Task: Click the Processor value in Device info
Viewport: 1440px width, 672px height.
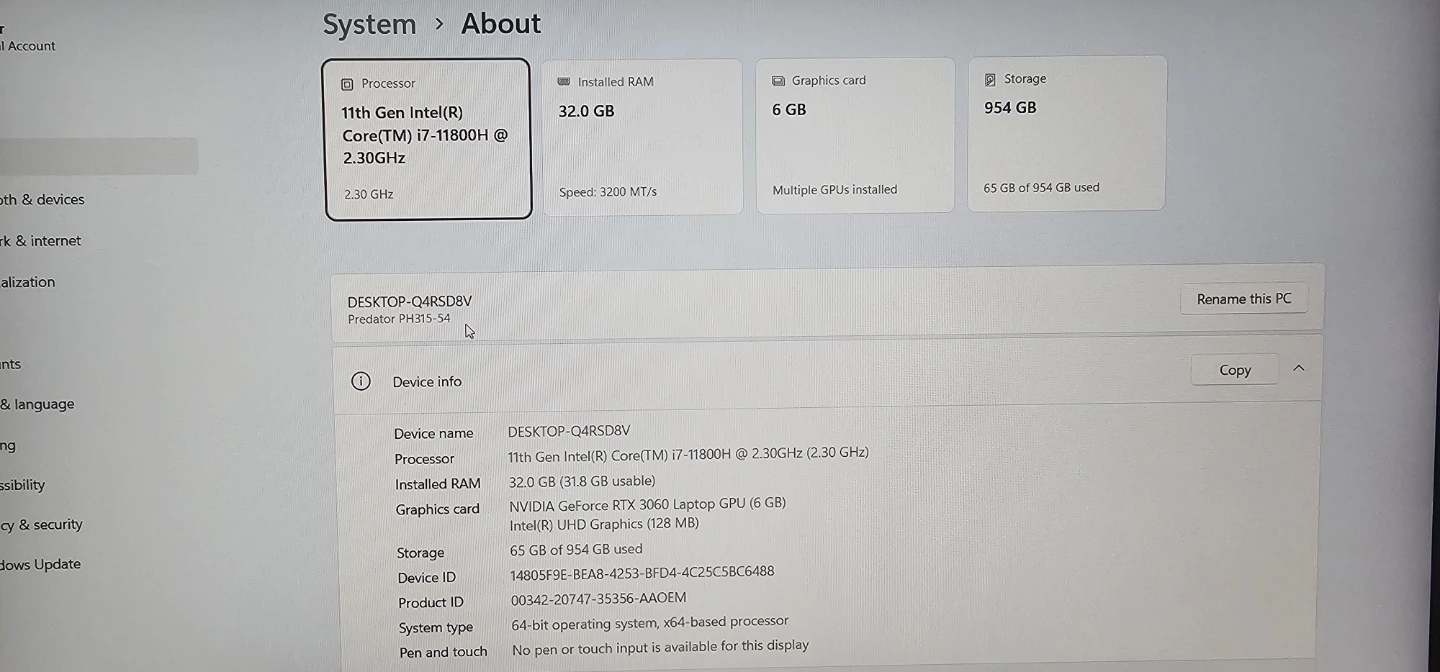Action: tap(688, 454)
